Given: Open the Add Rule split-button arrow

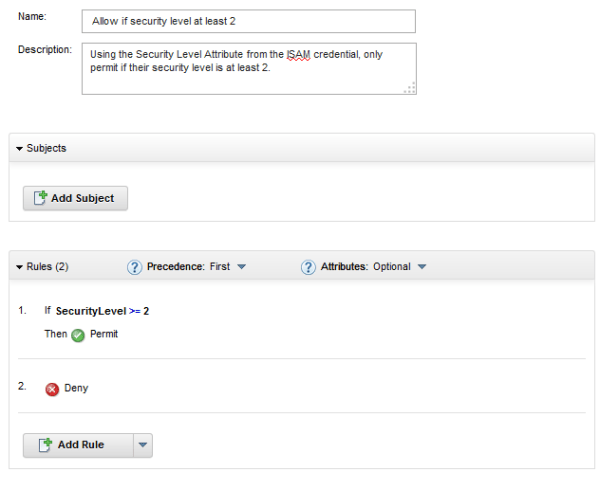Looking at the screenshot, I should [x=142, y=445].
